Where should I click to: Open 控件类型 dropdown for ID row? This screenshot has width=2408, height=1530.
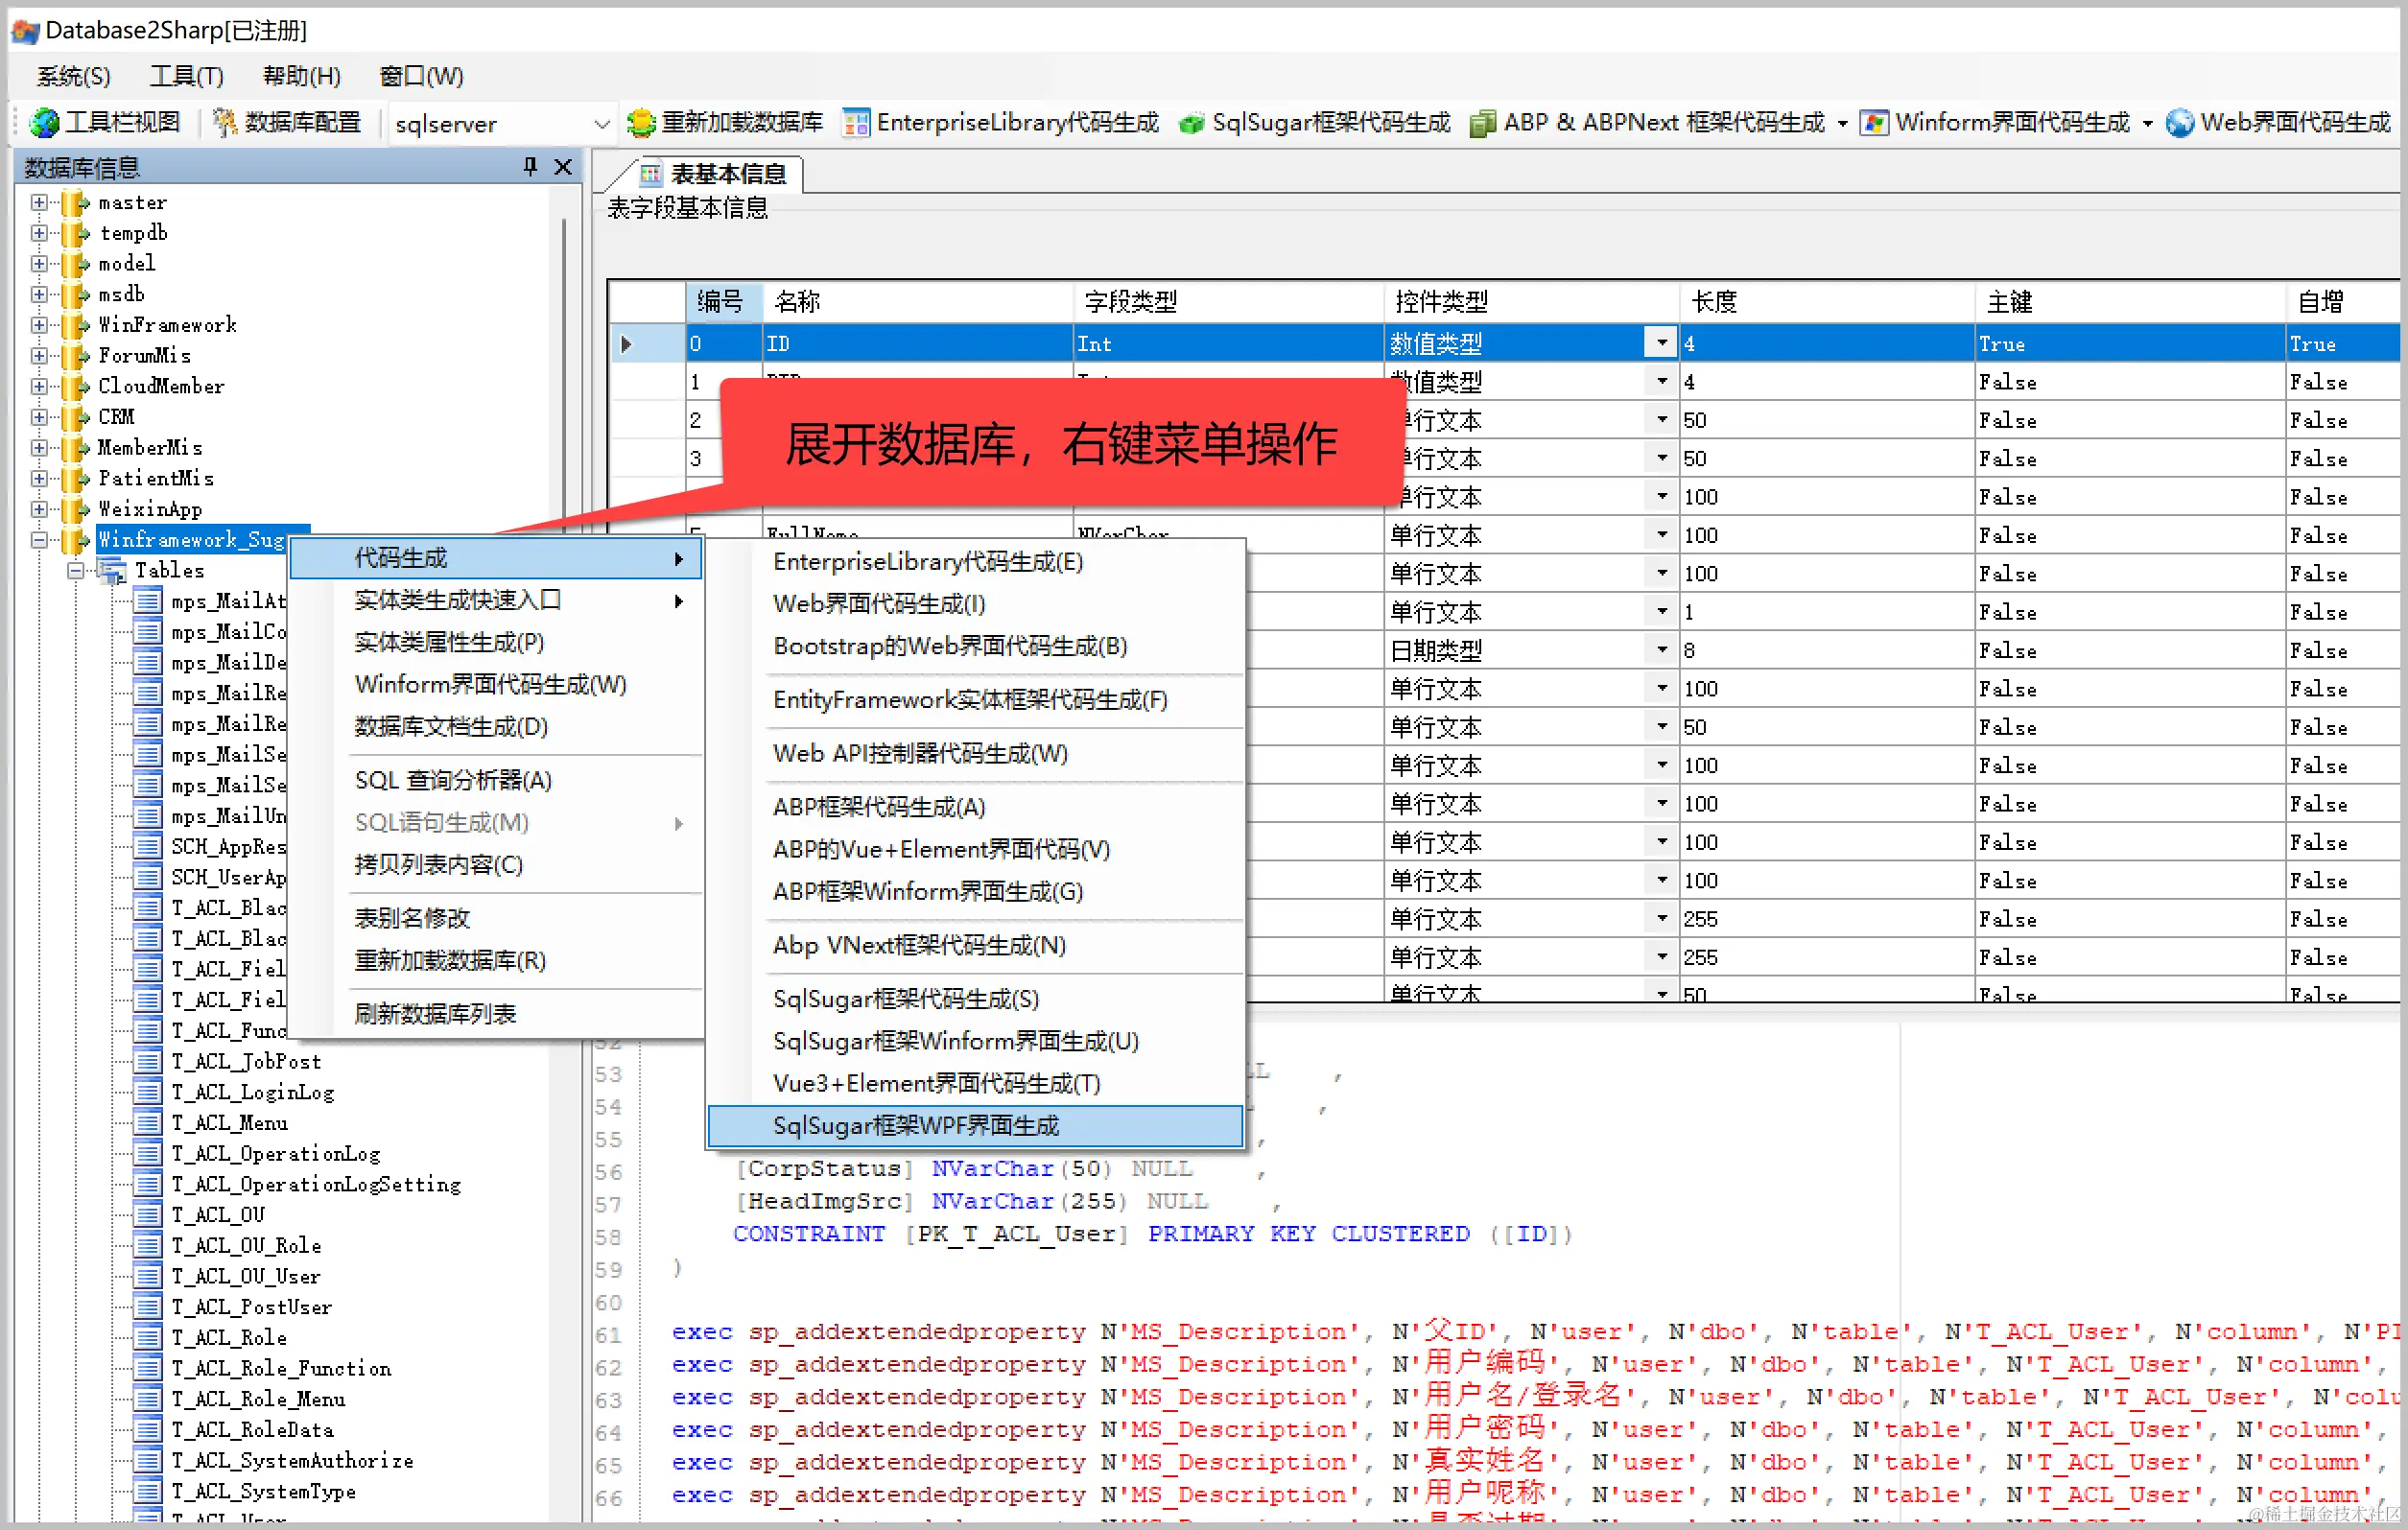(1661, 343)
